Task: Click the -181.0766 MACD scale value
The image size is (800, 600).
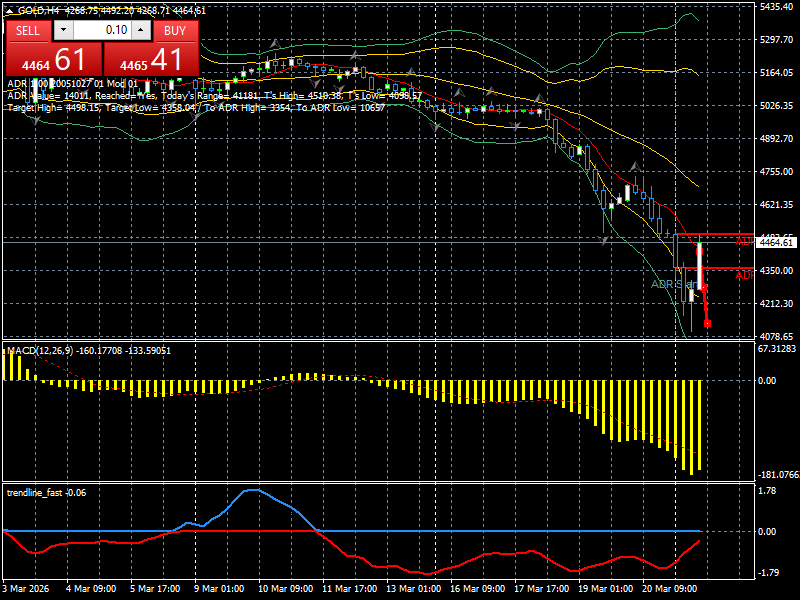Action: 778,475
